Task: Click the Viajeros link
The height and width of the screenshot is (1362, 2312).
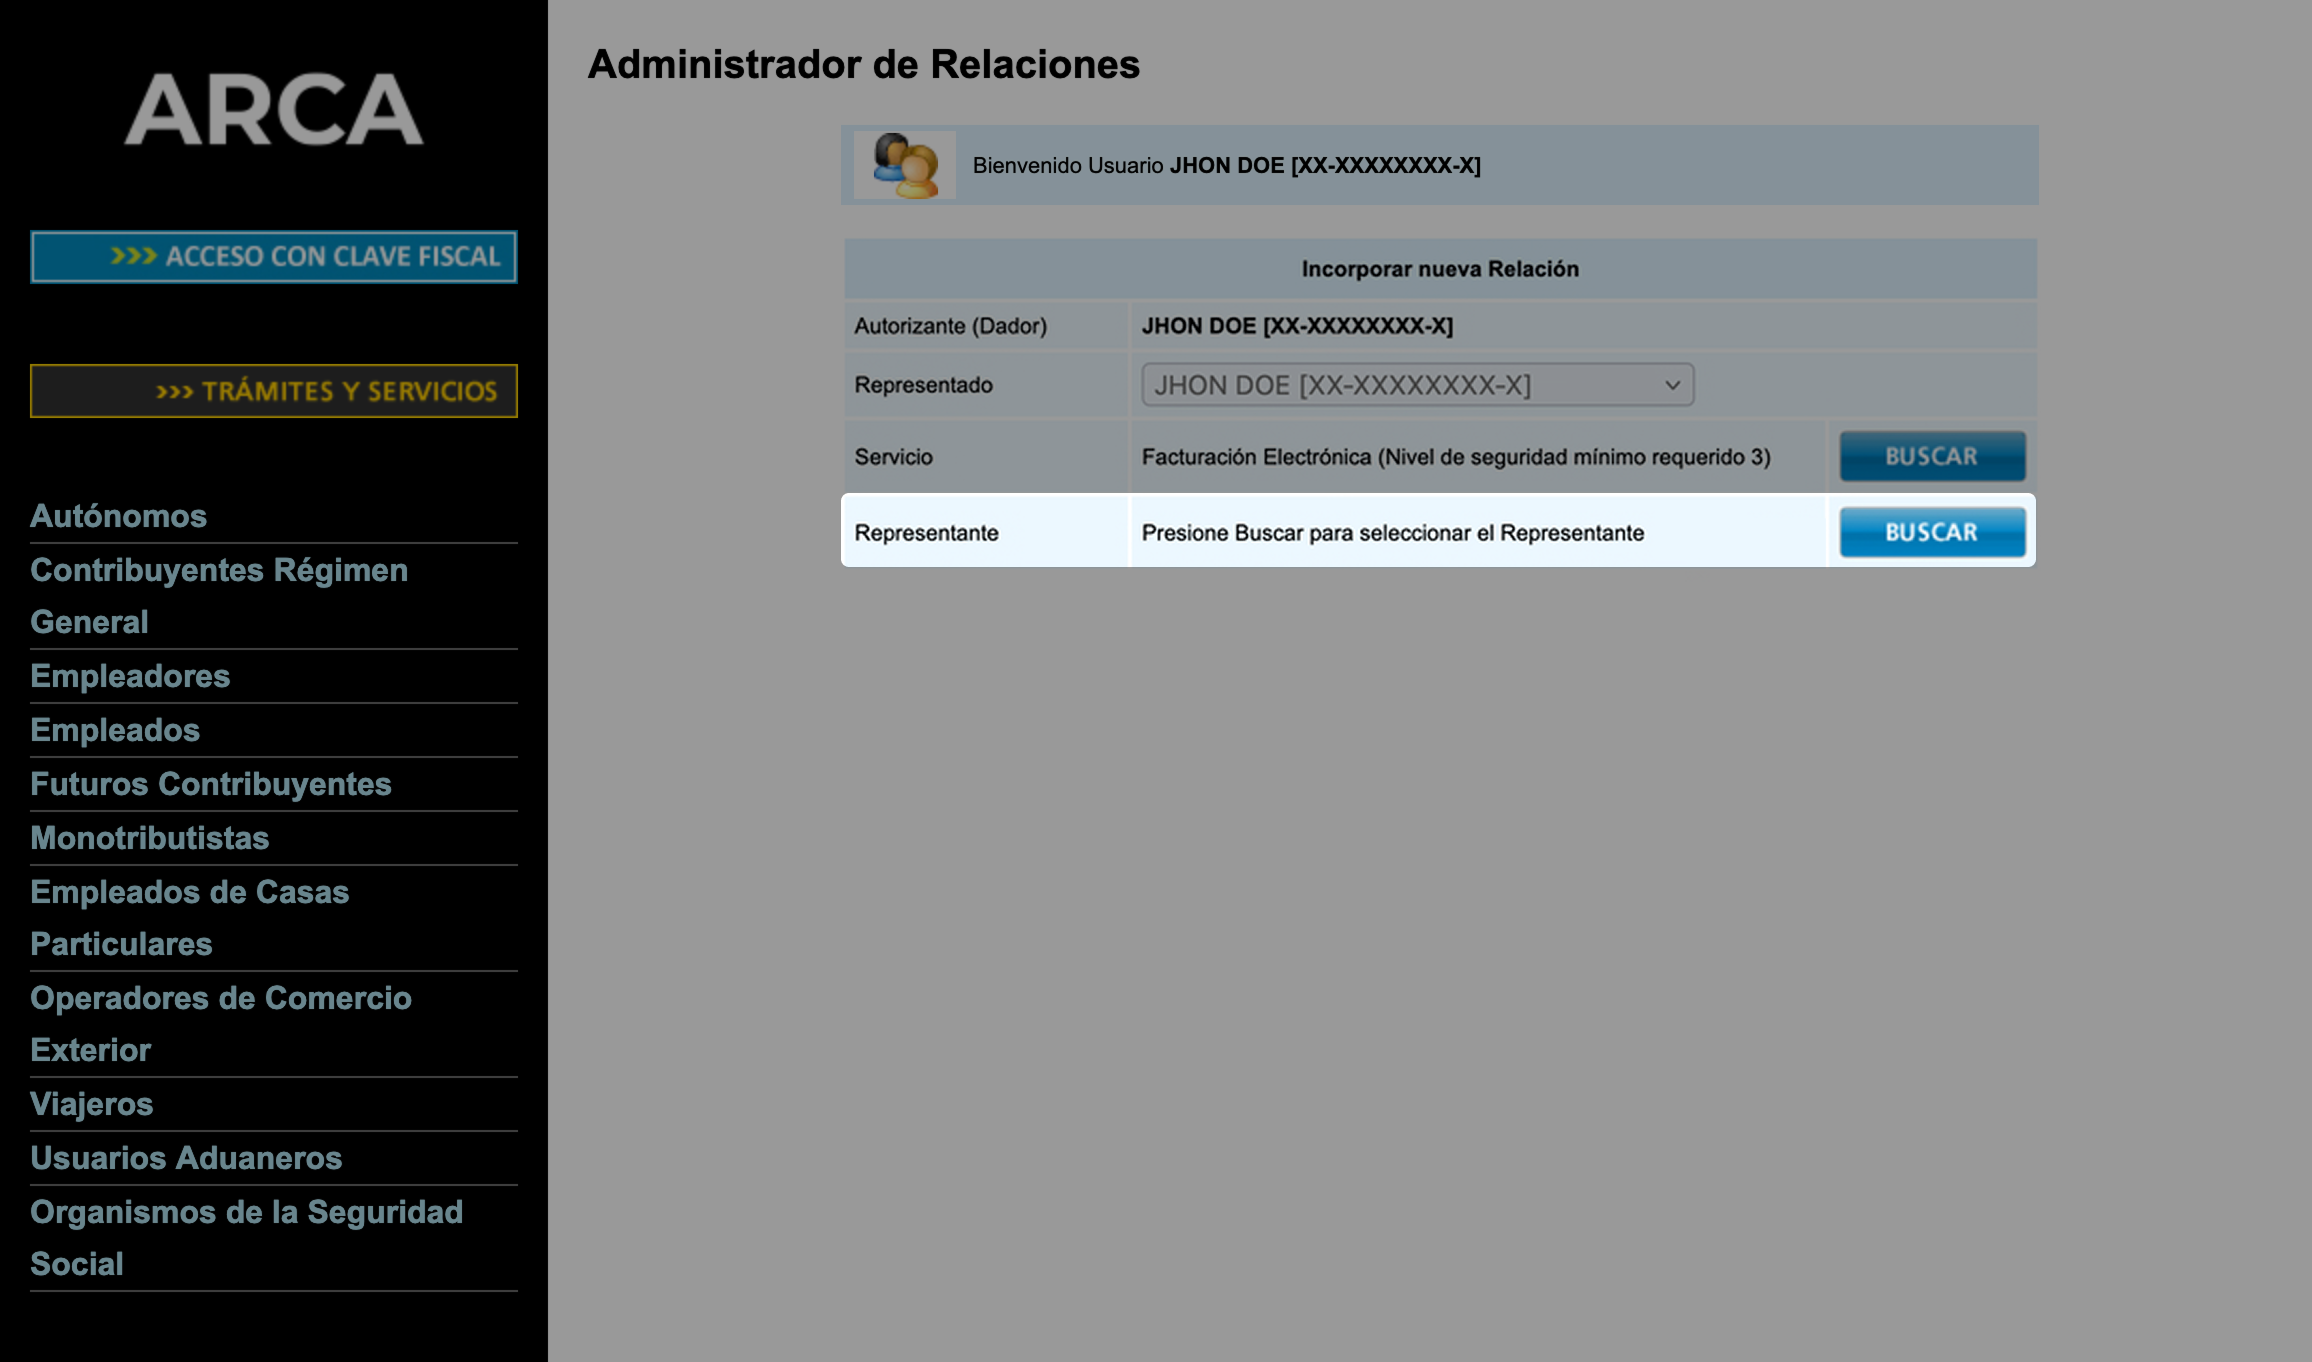Action: point(91,1104)
